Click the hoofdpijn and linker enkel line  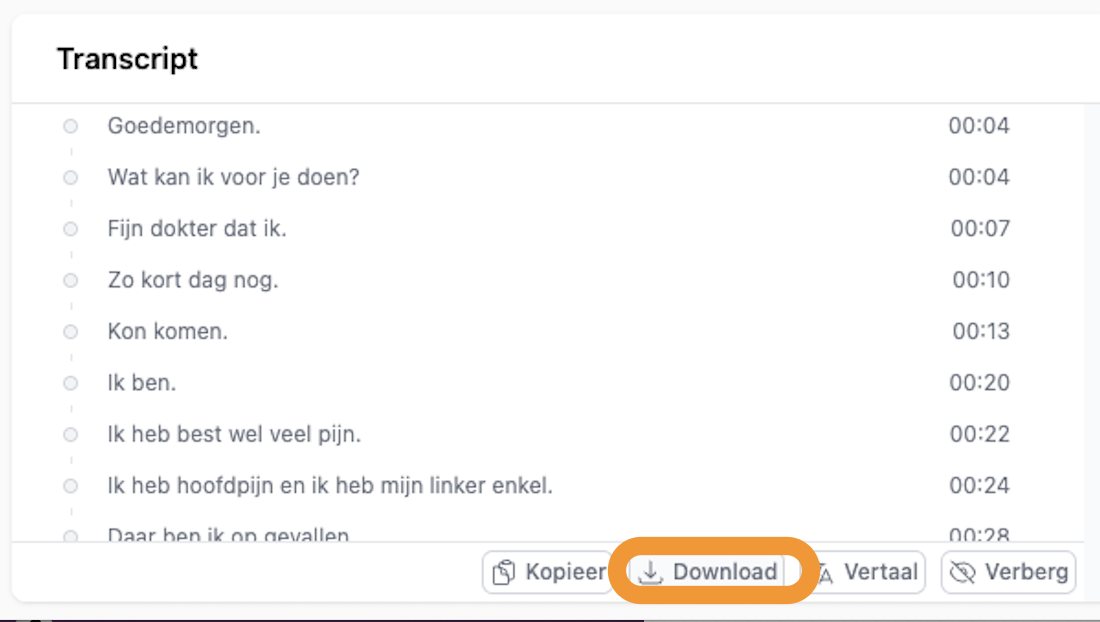coord(330,486)
